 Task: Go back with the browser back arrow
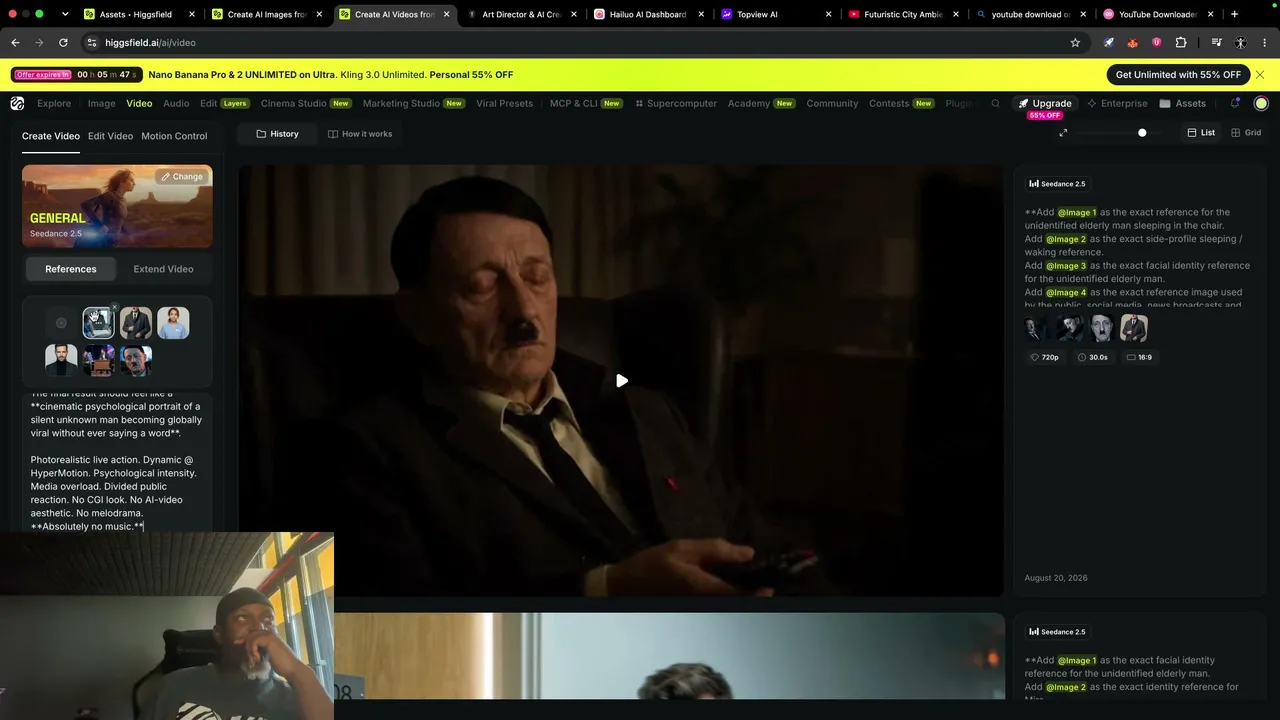(x=15, y=43)
